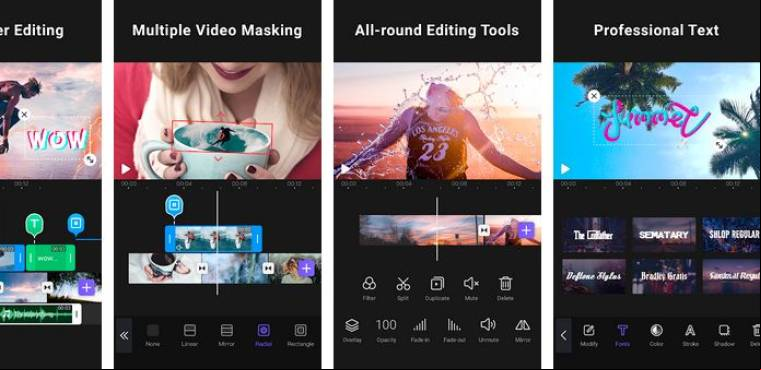Viewport: 761px width, 370px height.
Task: Add clip with purple plus in masking timeline
Action: [x=306, y=268]
